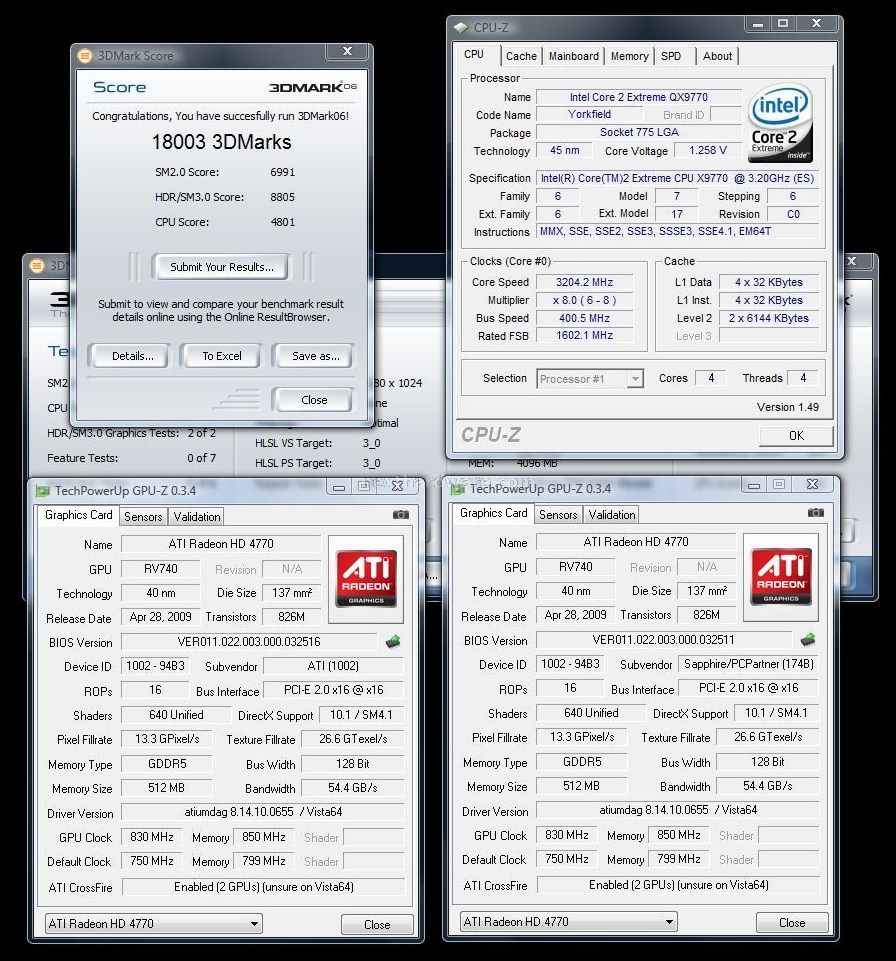Screen dimensions: 896x961
Task: Click the ATI Radeon logo in left GPU-Z
Action: point(366,577)
